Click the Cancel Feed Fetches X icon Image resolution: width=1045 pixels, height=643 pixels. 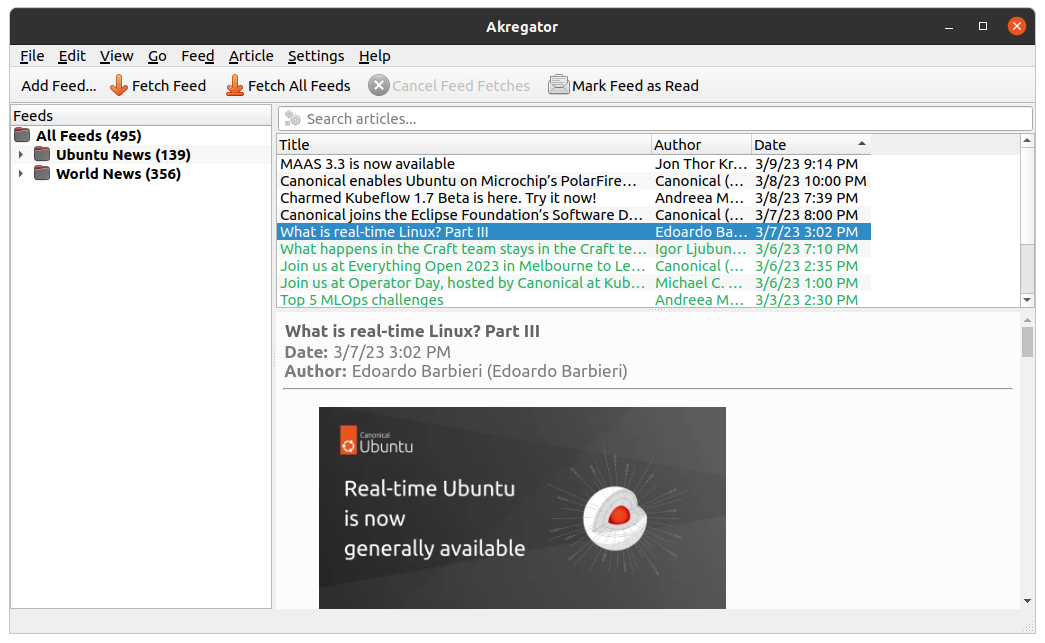(379, 85)
